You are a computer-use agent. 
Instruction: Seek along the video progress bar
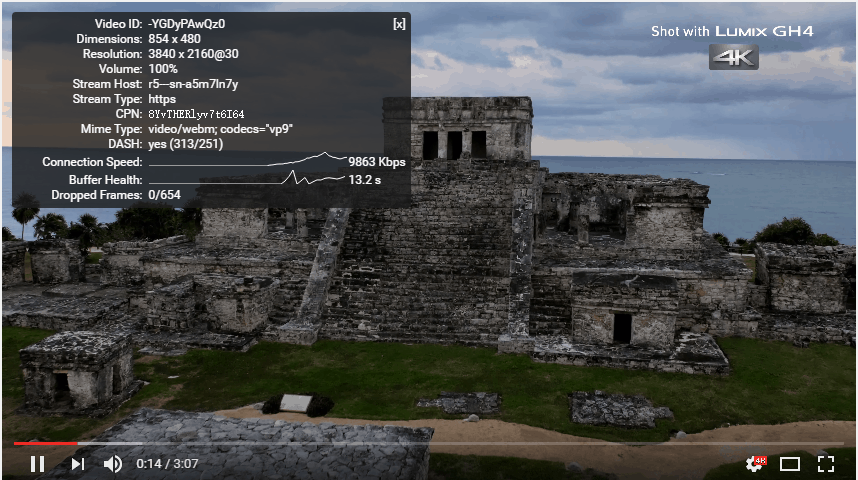point(429,443)
